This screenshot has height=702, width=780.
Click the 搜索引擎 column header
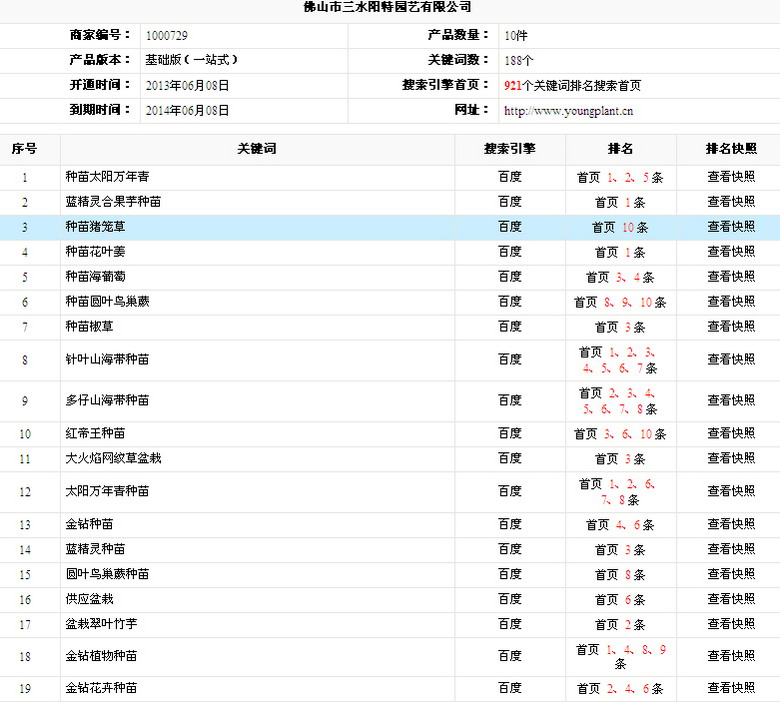(x=510, y=149)
